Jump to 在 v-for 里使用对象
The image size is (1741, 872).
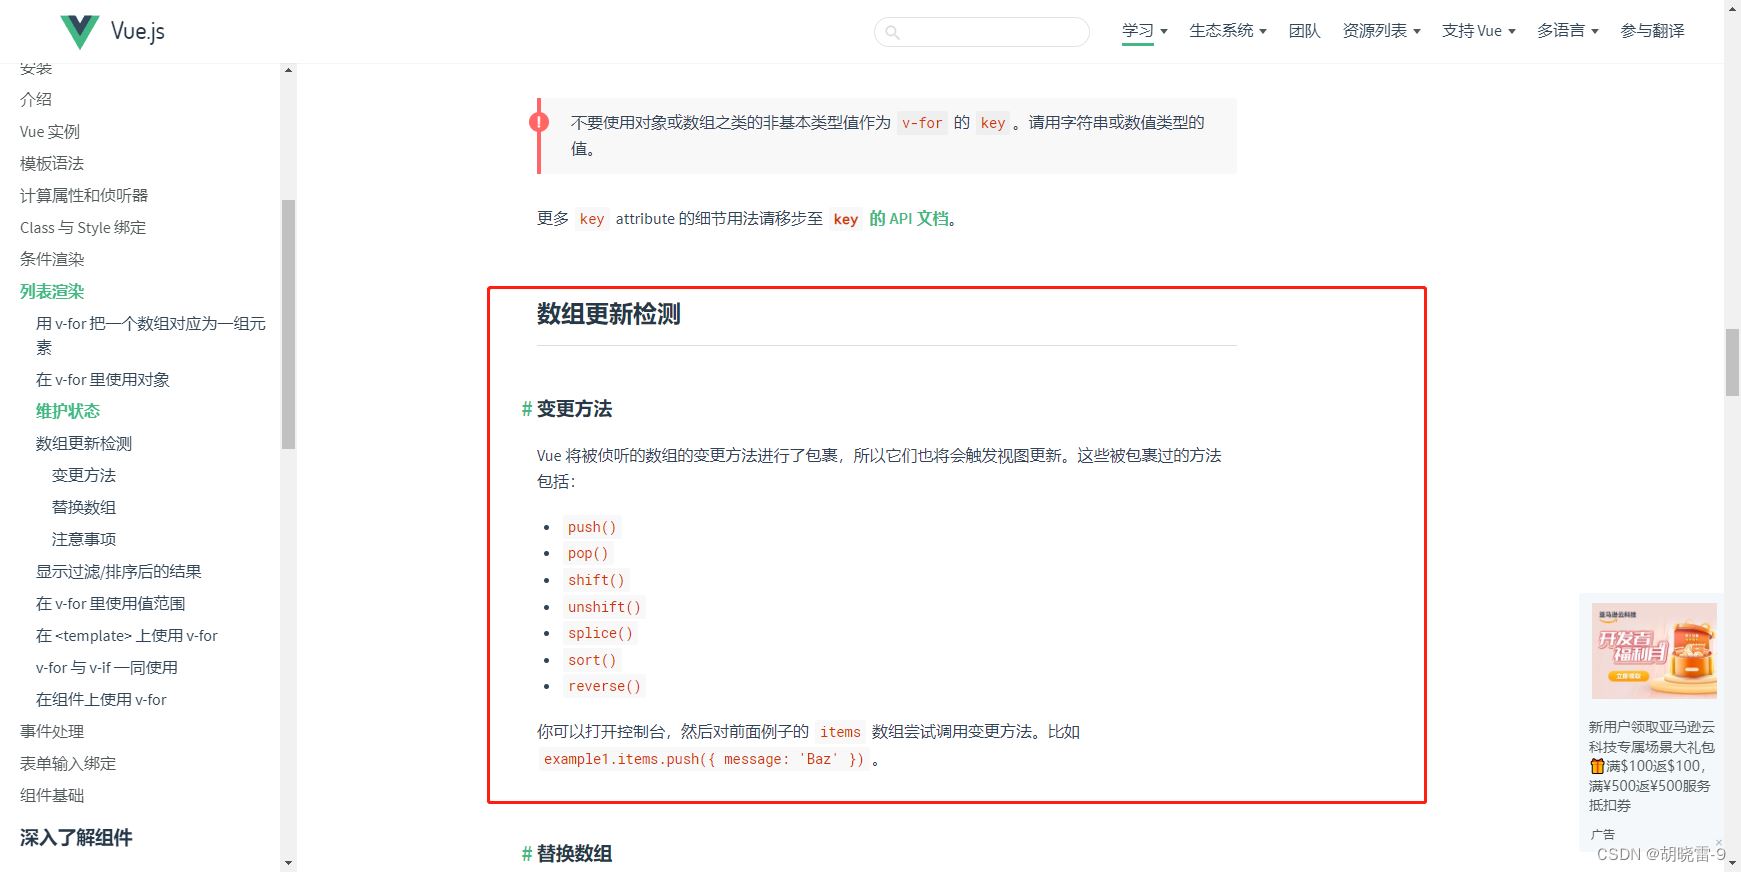tap(103, 379)
